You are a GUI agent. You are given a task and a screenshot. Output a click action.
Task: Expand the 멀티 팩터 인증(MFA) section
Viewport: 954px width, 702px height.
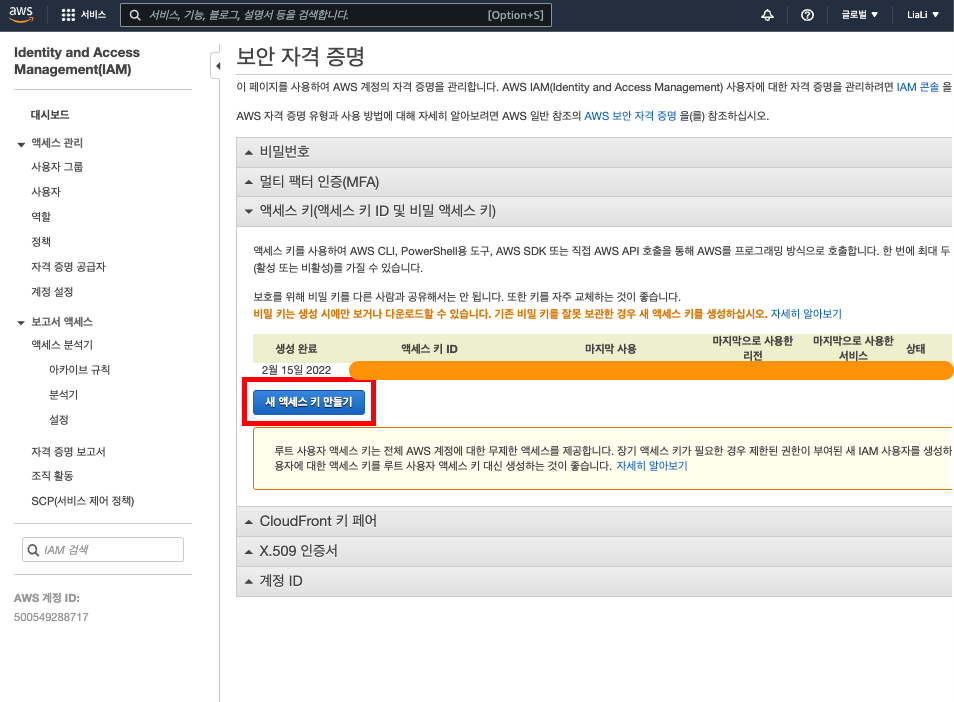(594, 181)
